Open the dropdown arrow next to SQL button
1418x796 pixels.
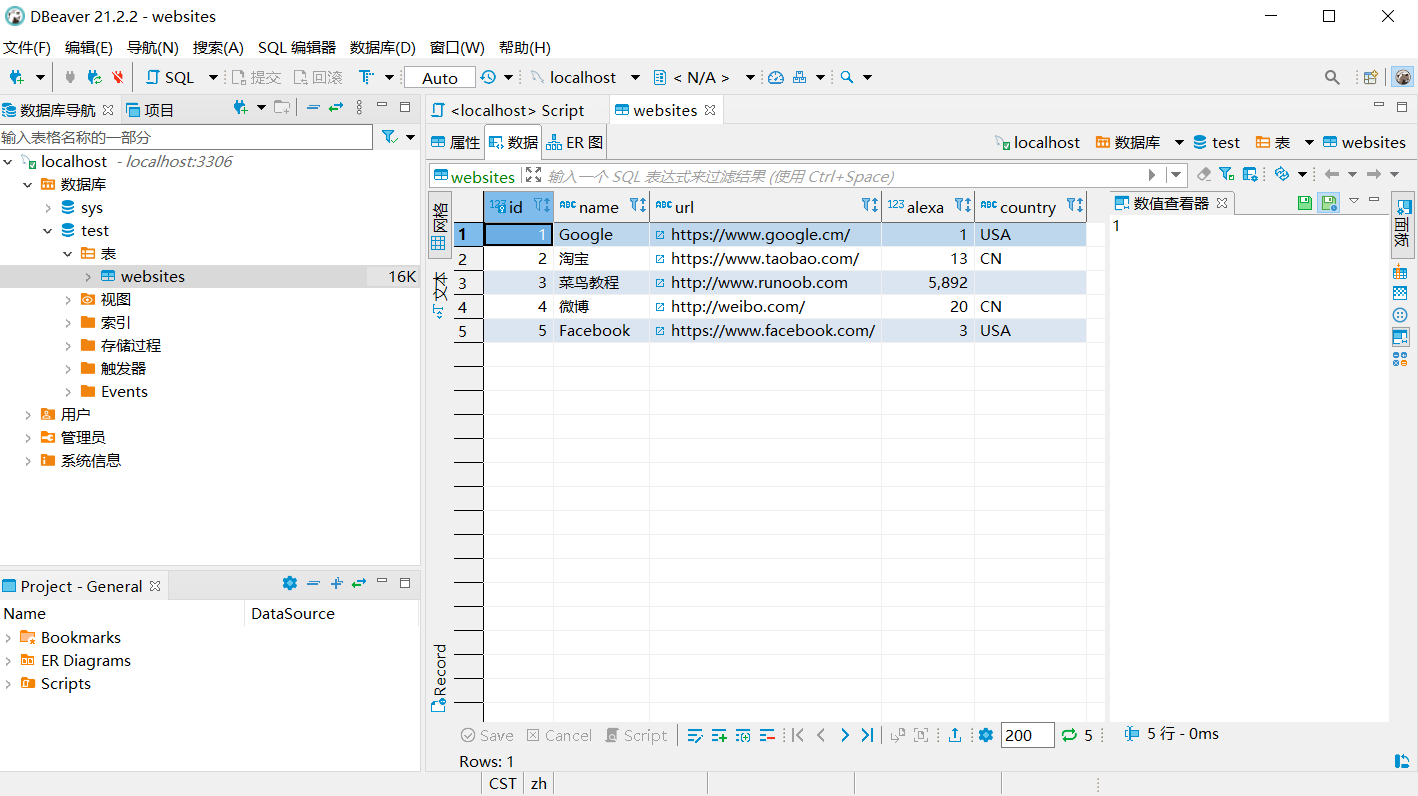pos(213,77)
